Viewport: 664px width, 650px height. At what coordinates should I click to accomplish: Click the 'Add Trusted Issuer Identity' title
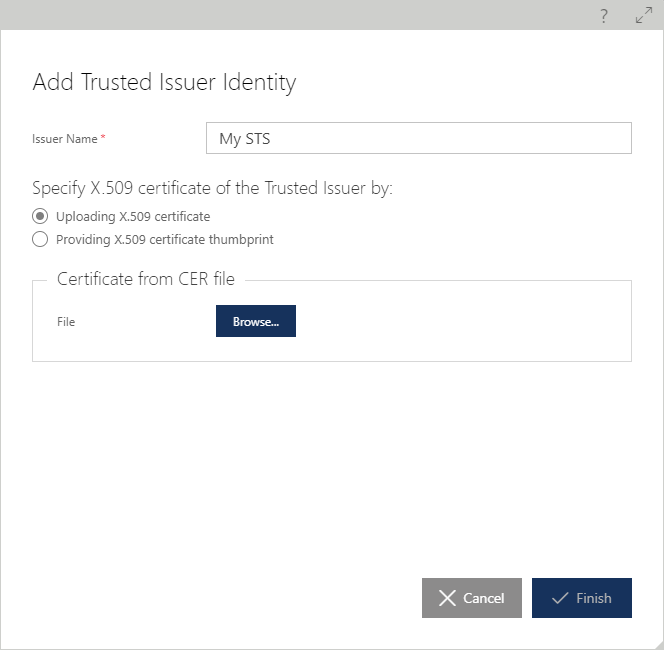pos(164,82)
